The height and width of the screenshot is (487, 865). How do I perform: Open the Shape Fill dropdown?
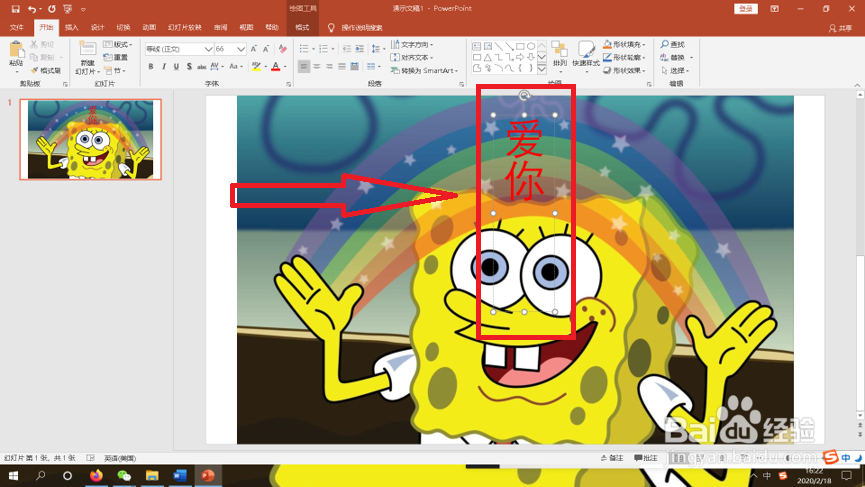point(624,44)
